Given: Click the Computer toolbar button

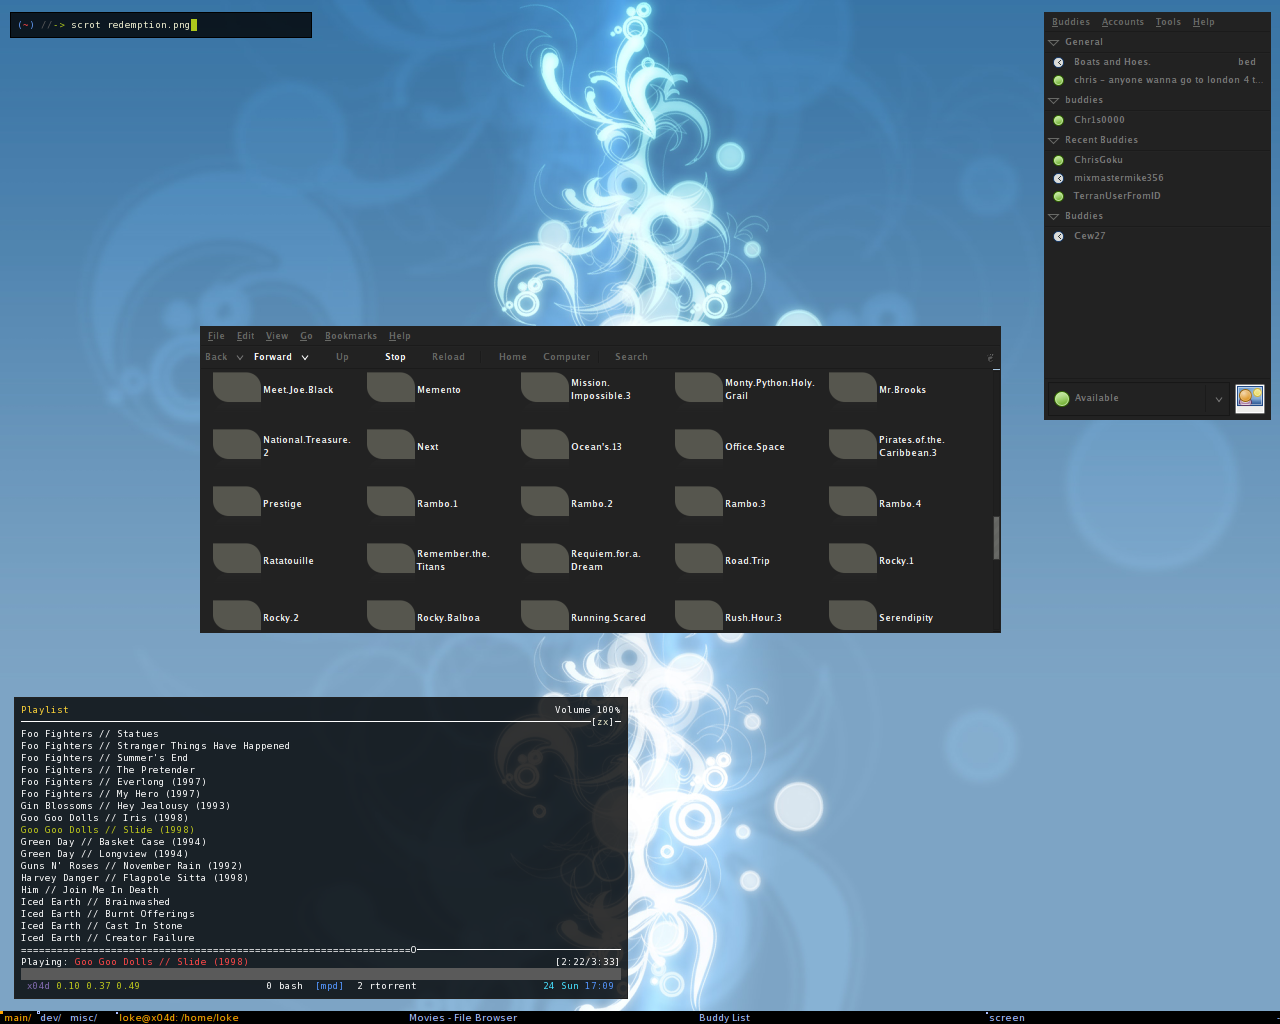Looking at the screenshot, I should pos(567,357).
